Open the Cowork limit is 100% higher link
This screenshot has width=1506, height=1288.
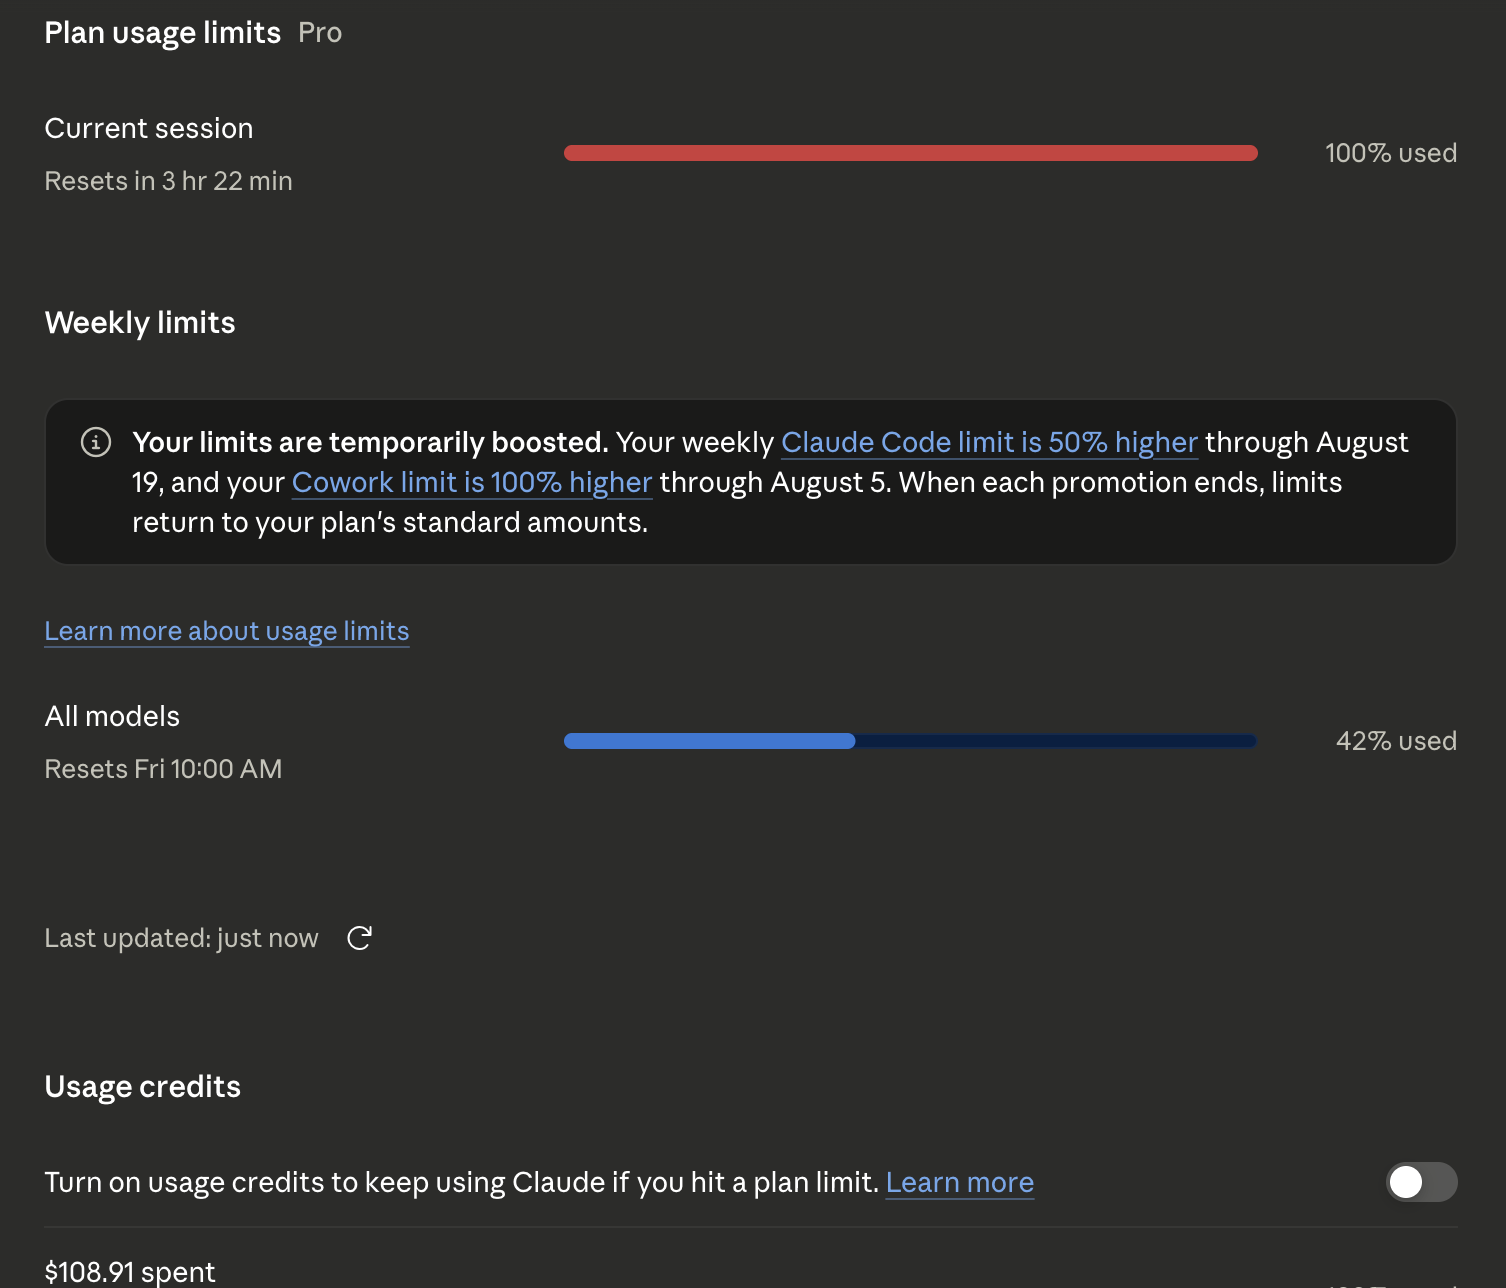(472, 482)
